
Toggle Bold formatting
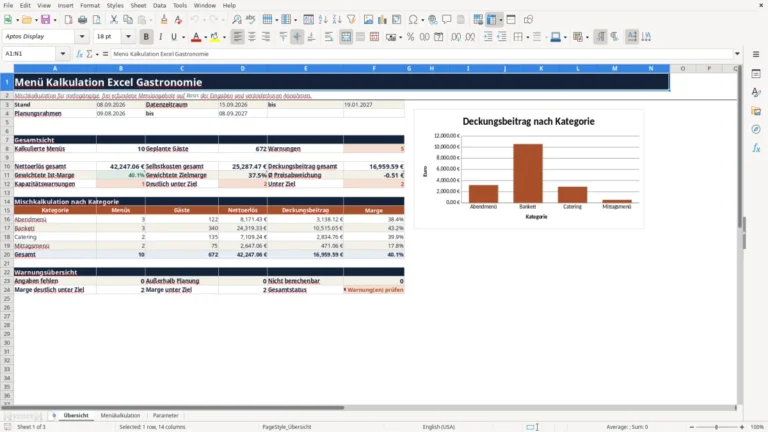point(146,37)
